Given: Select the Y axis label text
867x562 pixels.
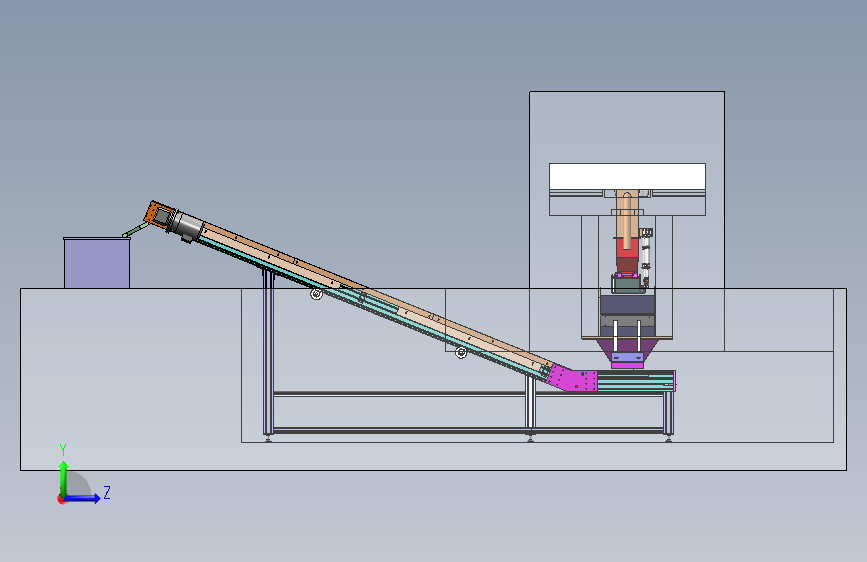Looking at the screenshot, I should [63, 449].
